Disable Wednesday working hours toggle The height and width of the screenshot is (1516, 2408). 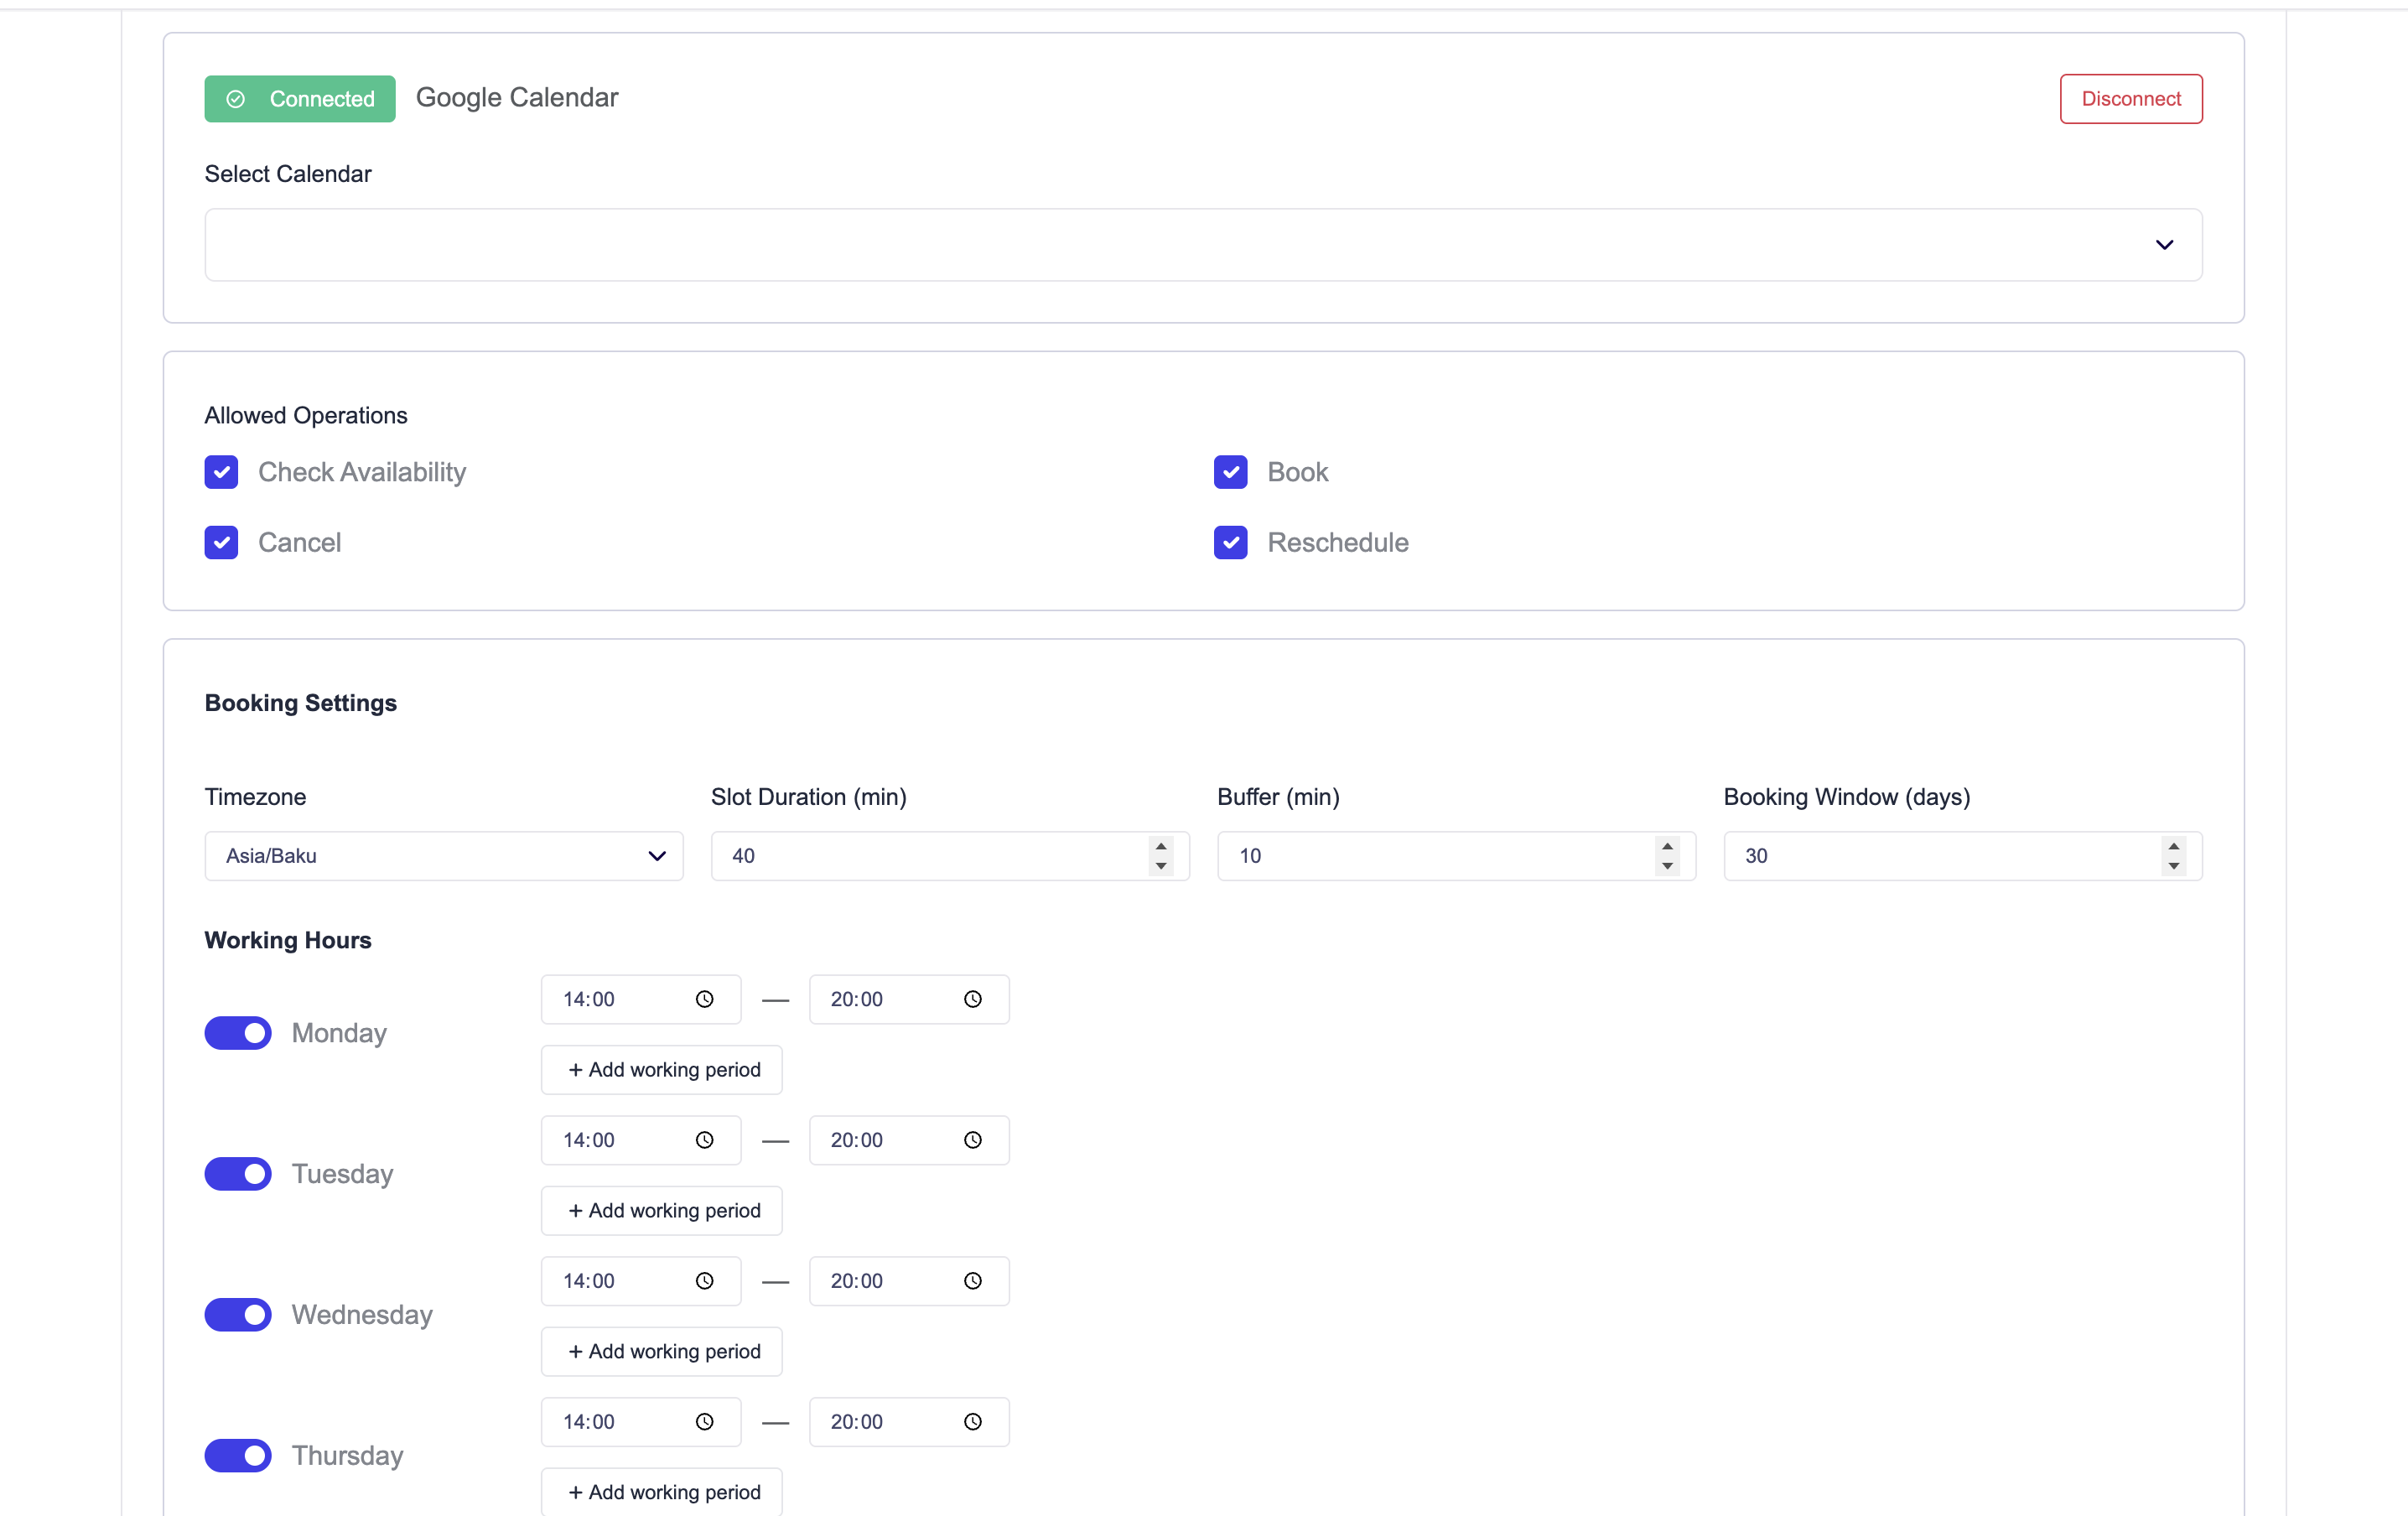pyautogui.click(x=238, y=1315)
